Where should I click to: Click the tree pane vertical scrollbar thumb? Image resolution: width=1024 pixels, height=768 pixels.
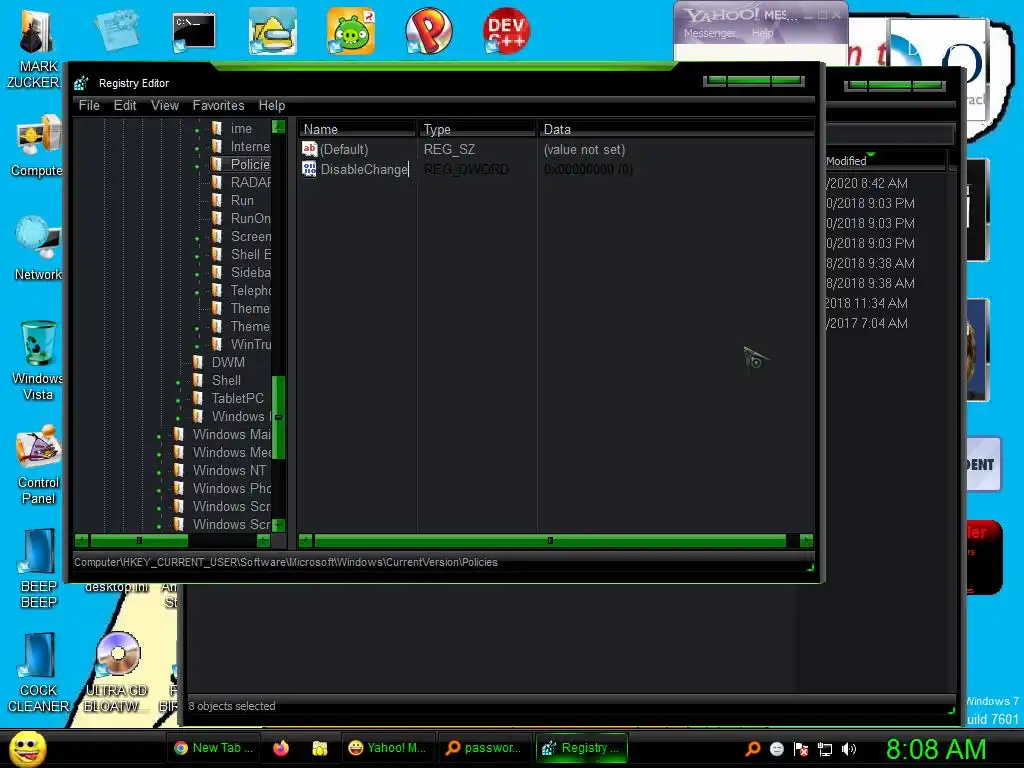click(278, 417)
